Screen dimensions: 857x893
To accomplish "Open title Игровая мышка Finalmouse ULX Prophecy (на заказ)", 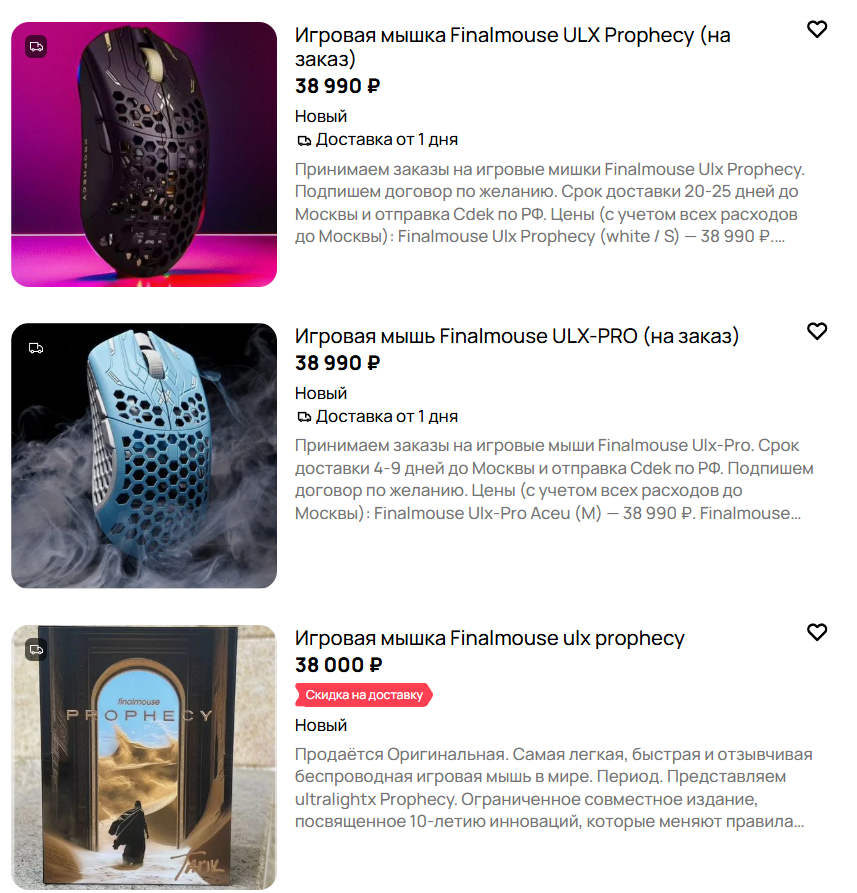I will click(x=512, y=47).
